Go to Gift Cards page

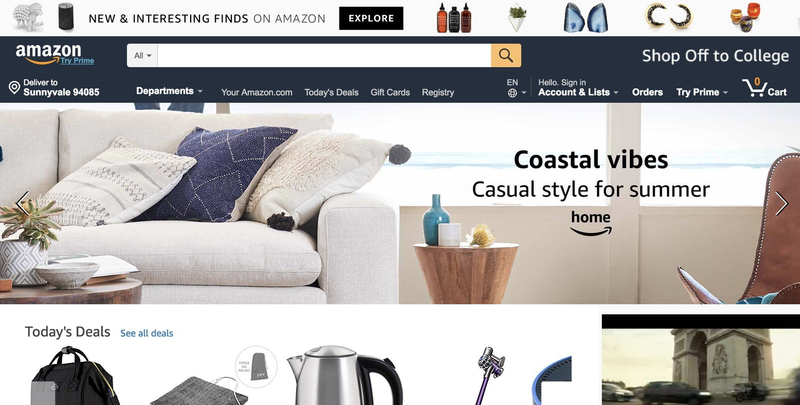tap(390, 92)
